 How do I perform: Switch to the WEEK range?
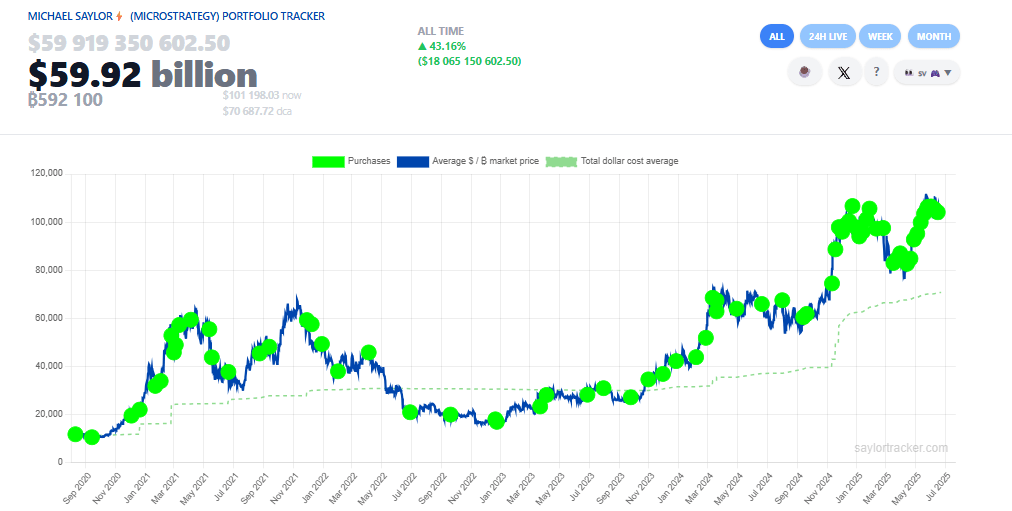(x=880, y=36)
